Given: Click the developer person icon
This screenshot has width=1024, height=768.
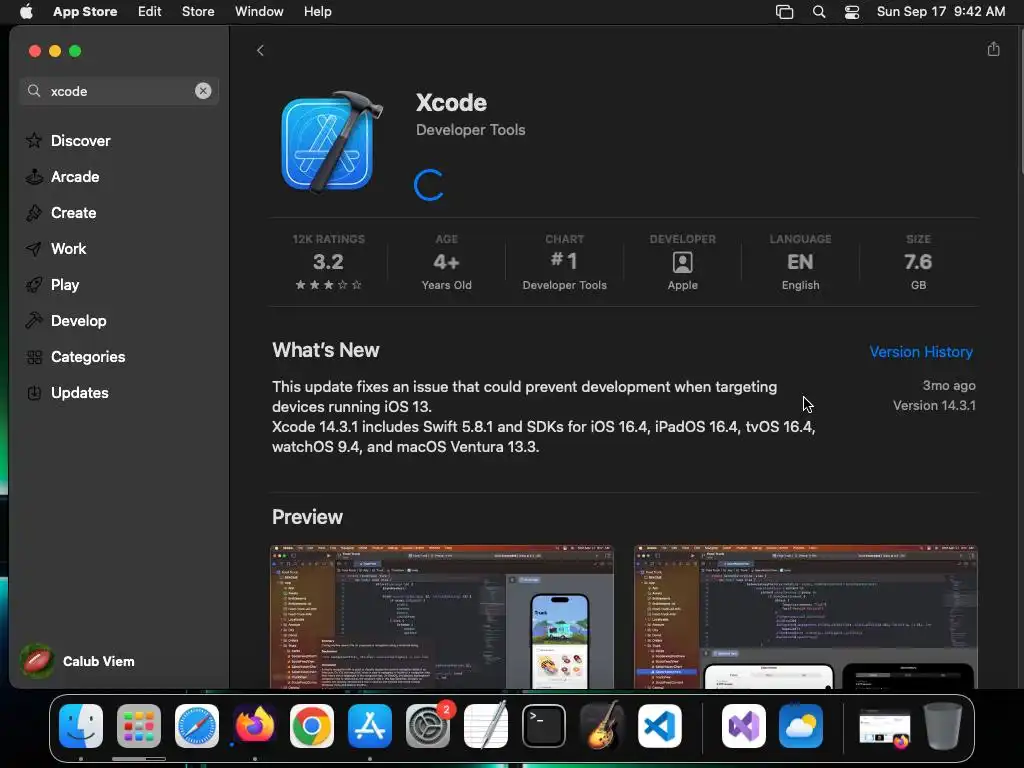Looking at the screenshot, I should tap(682, 263).
